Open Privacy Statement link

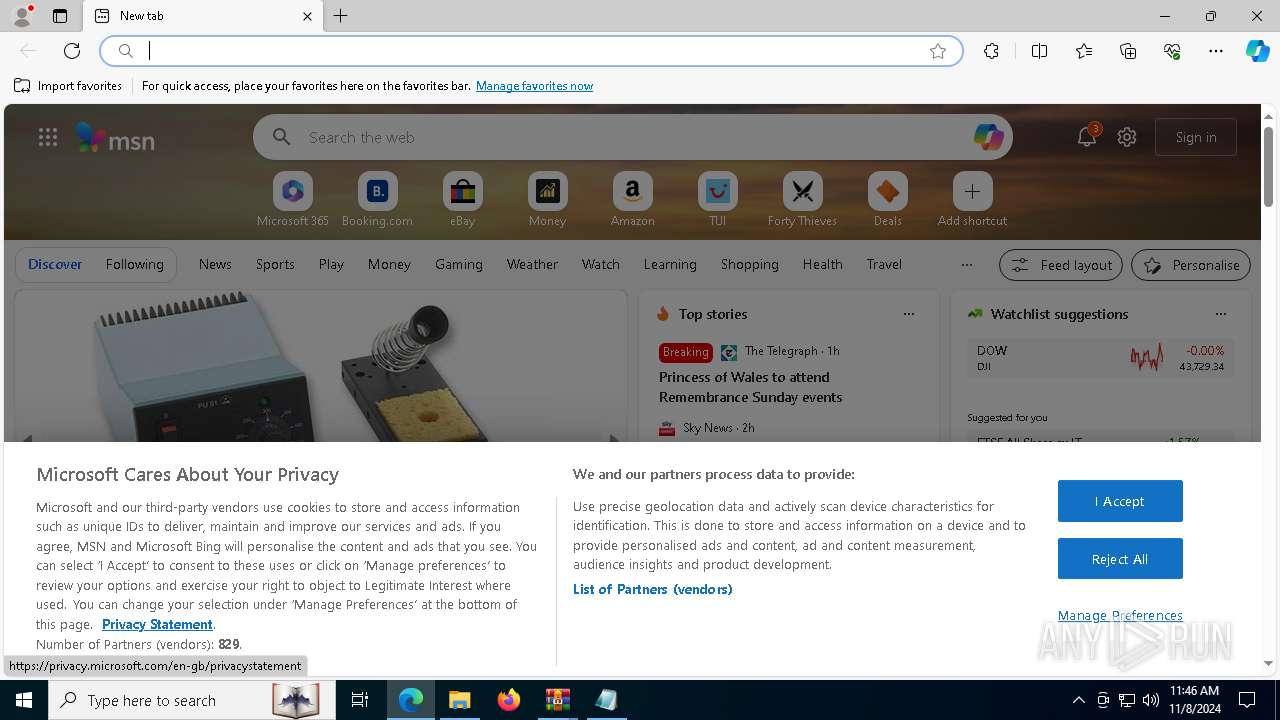[157, 624]
